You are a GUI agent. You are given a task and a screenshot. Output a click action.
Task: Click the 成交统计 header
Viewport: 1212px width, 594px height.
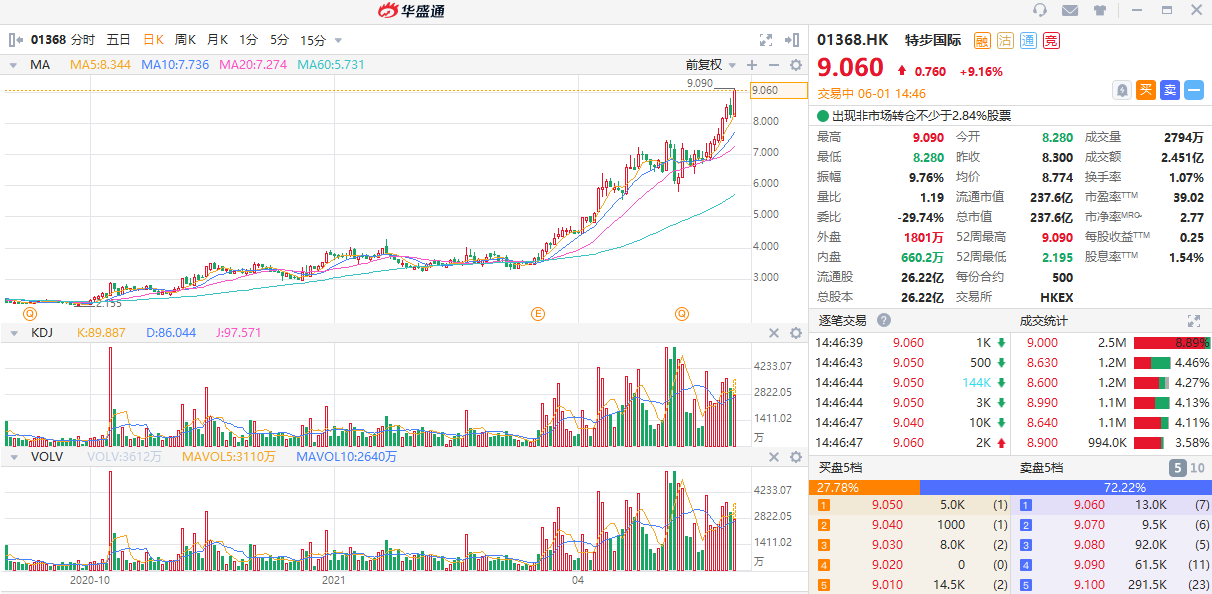pos(1043,321)
